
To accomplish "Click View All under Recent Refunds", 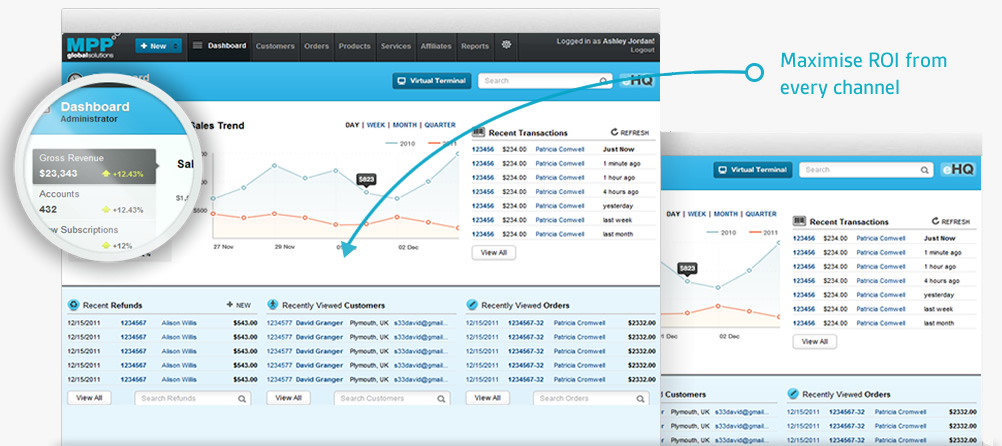I will (x=89, y=397).
